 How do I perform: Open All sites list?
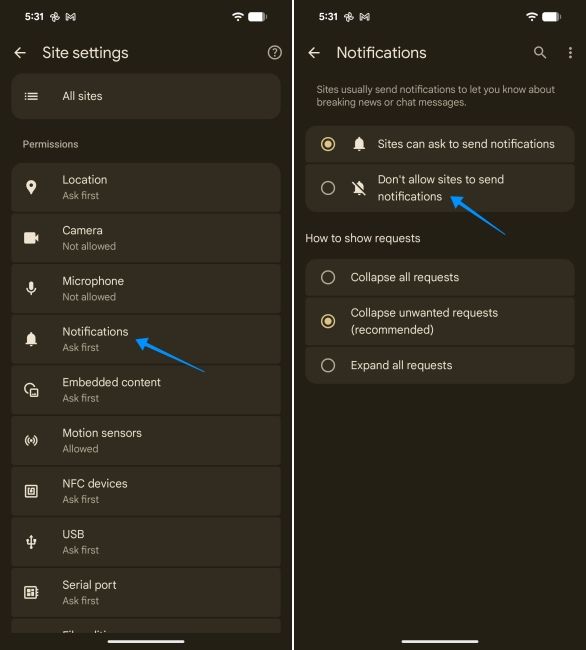coord(146,96)
